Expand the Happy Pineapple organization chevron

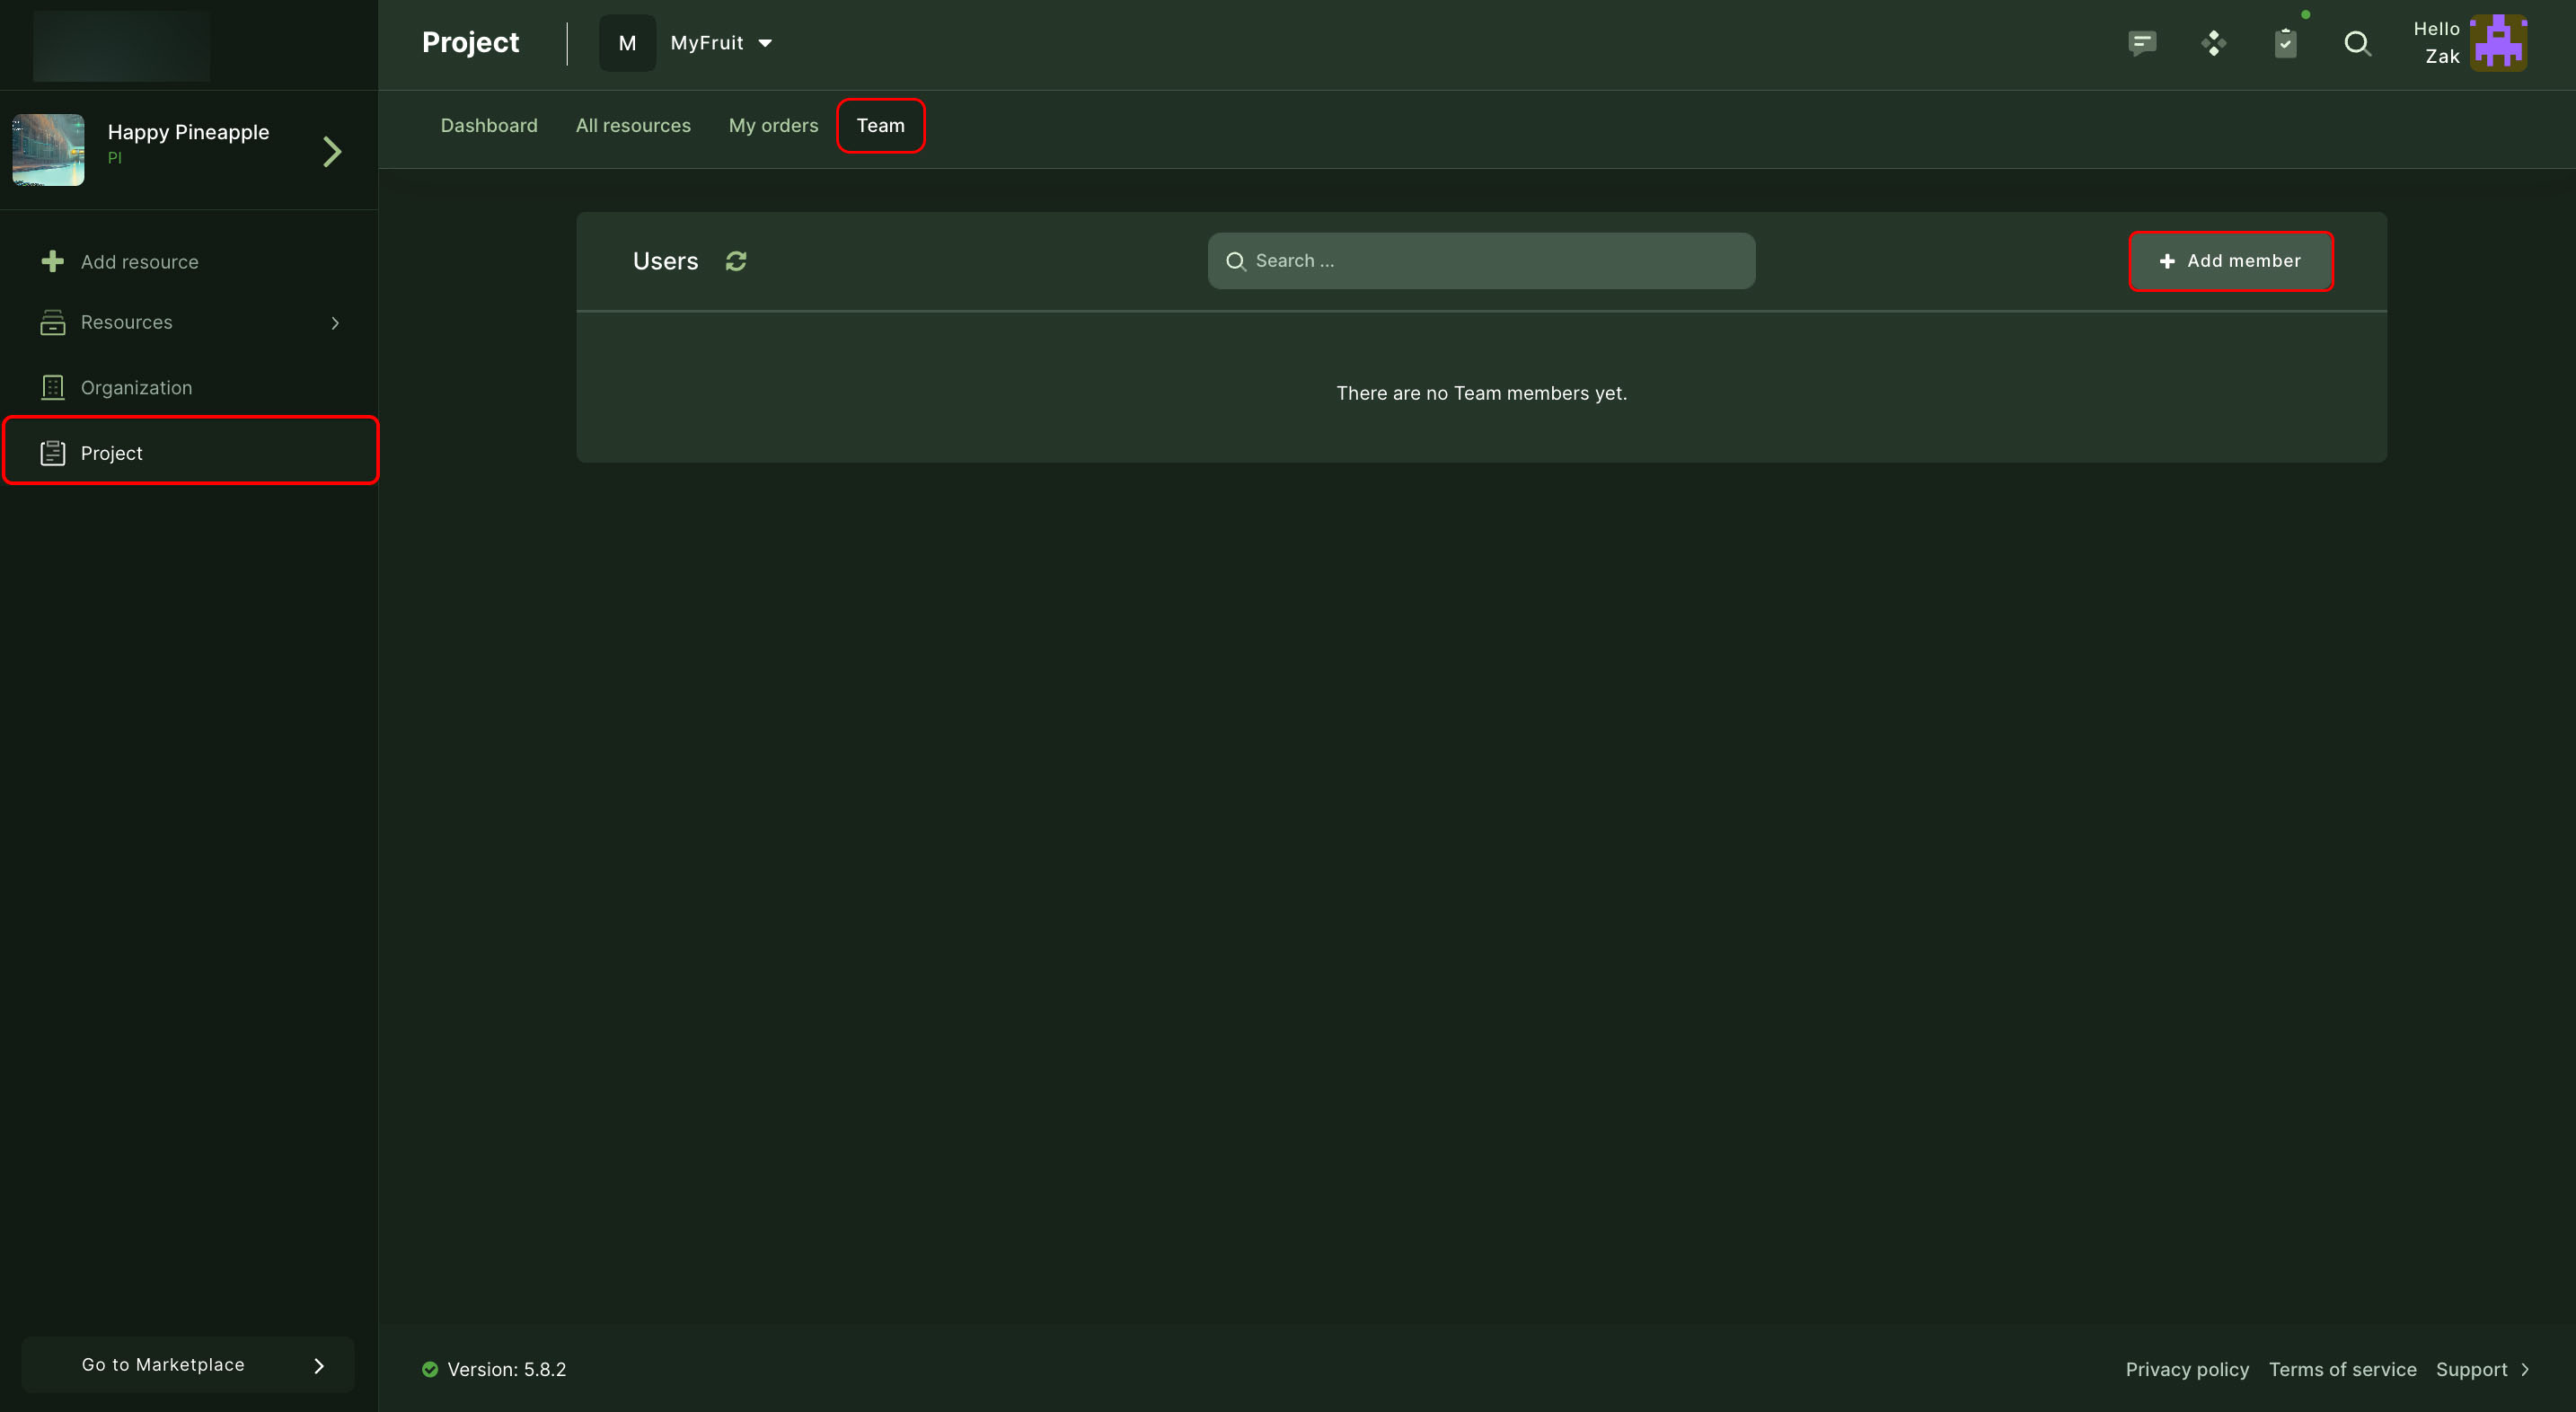pos(332,151)
